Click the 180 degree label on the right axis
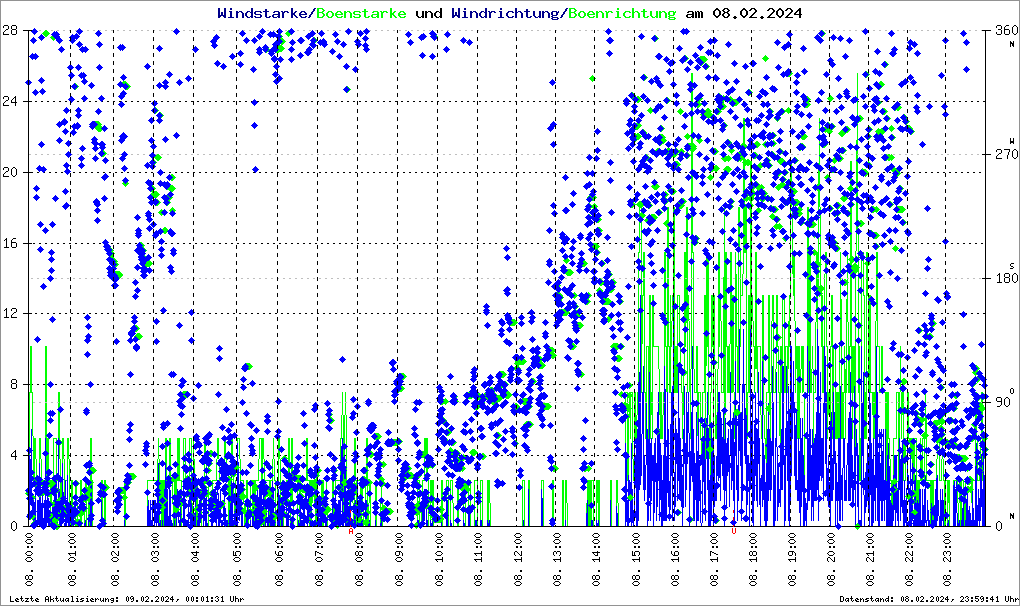This screenshot has width=1020, height=606. pyautogui.click(x=1000, y=278)
